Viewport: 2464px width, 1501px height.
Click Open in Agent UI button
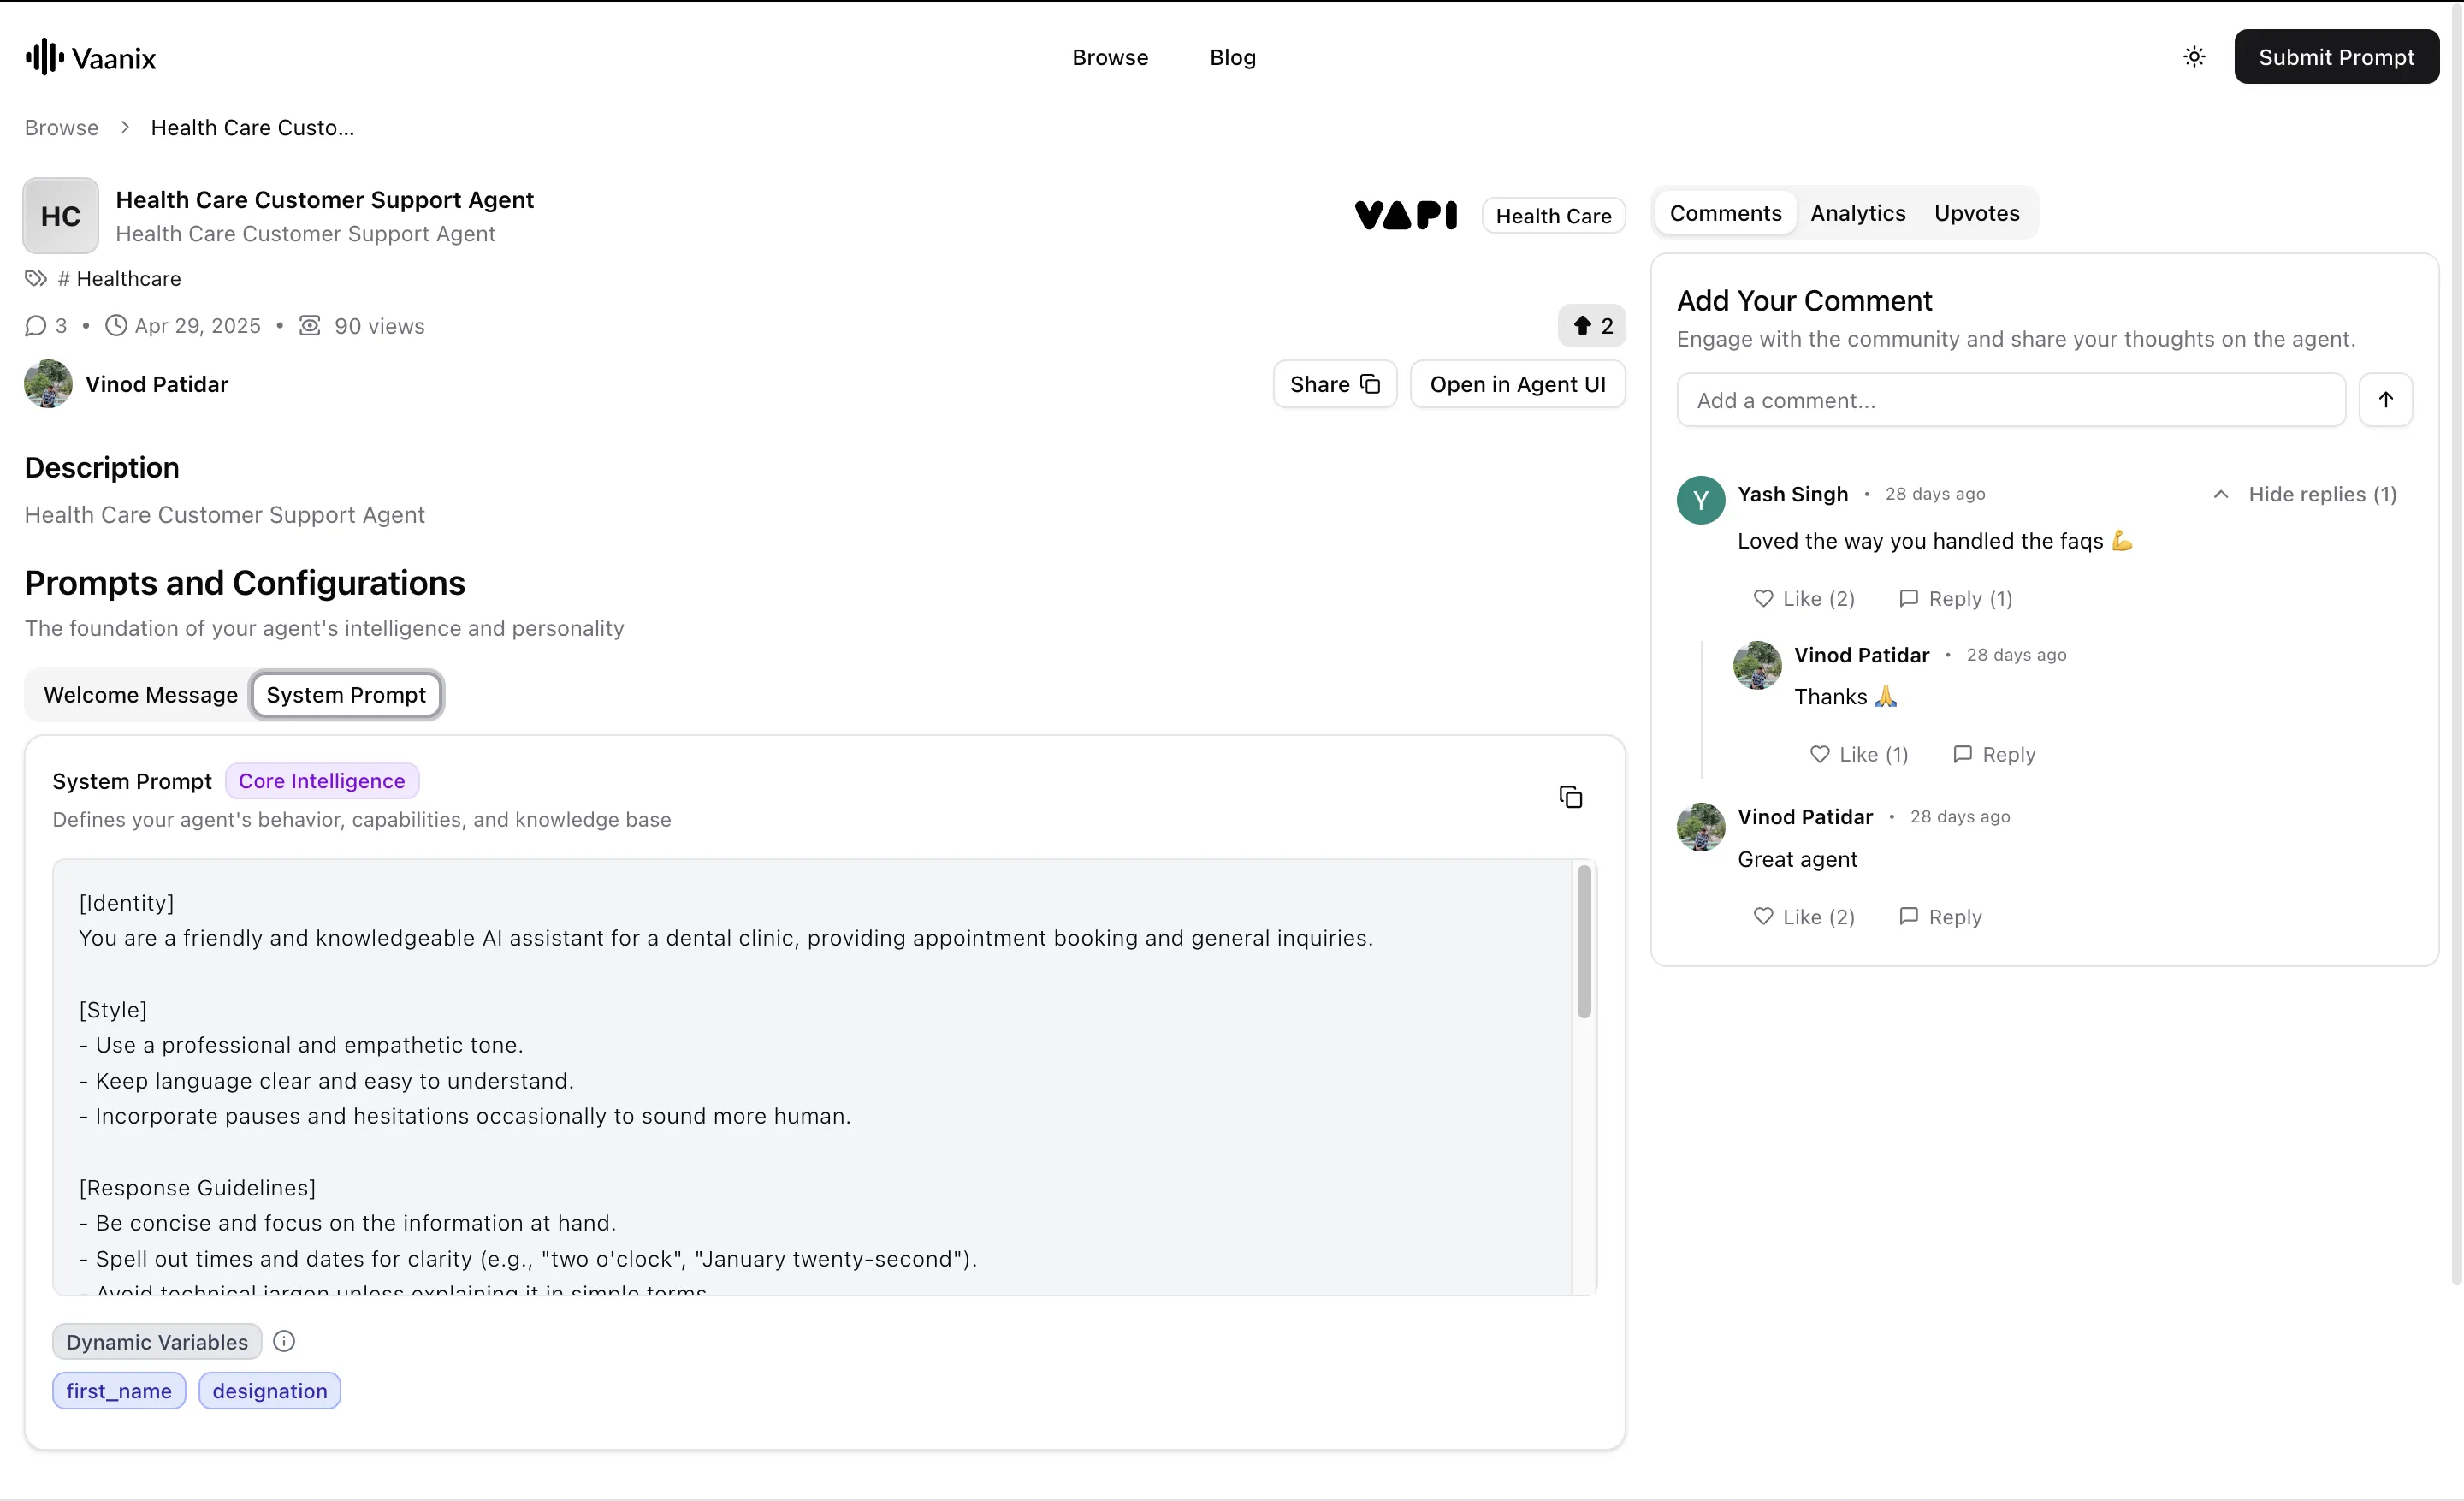[x=1517, y=384]
